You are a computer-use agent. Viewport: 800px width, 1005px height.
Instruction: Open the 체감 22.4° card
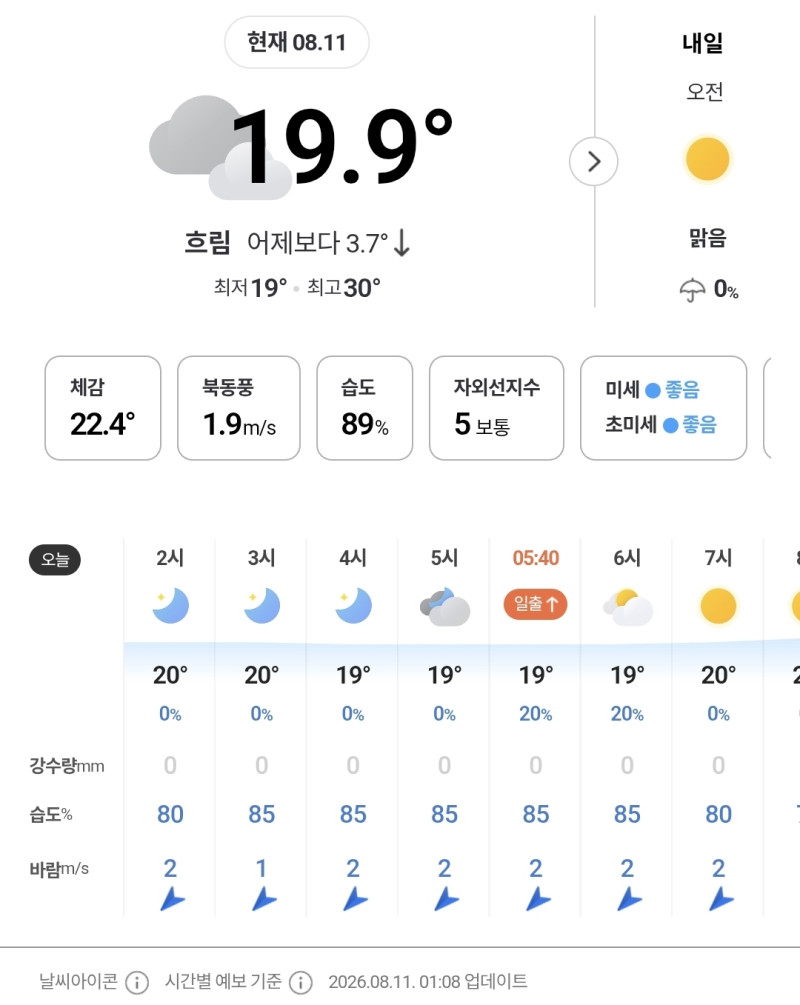103,408
